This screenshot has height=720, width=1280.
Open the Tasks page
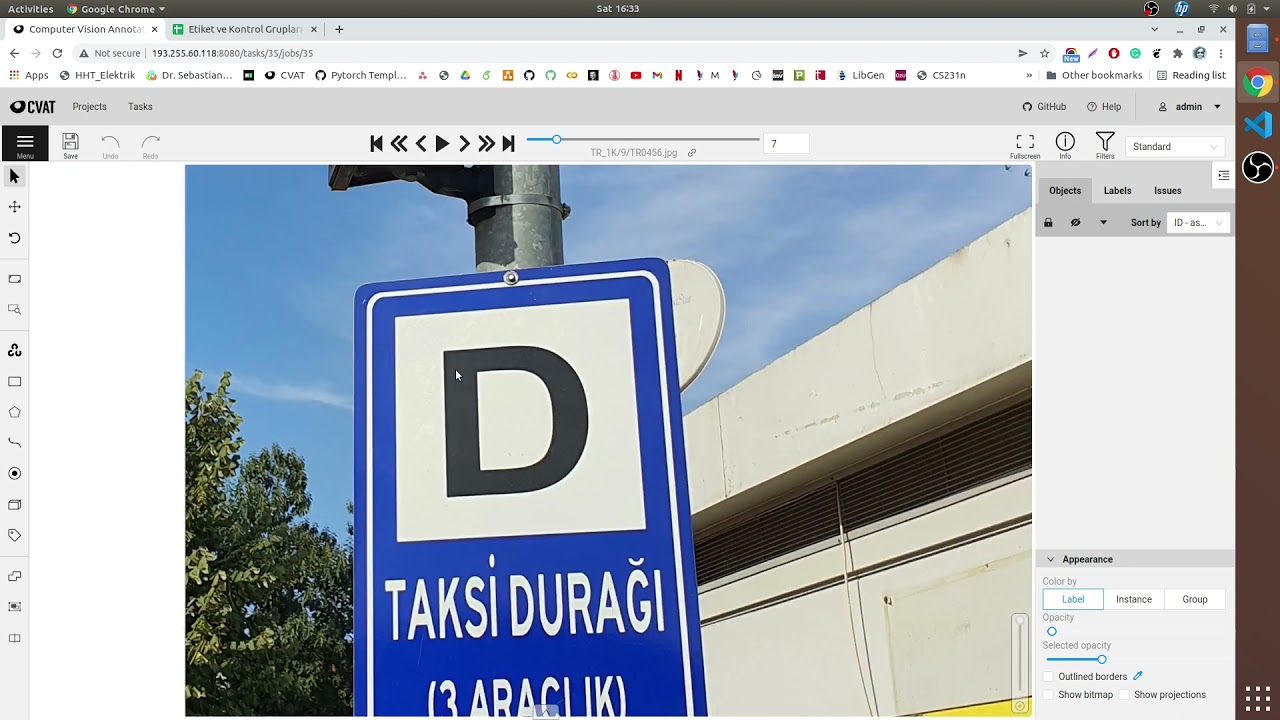[140, 107]
